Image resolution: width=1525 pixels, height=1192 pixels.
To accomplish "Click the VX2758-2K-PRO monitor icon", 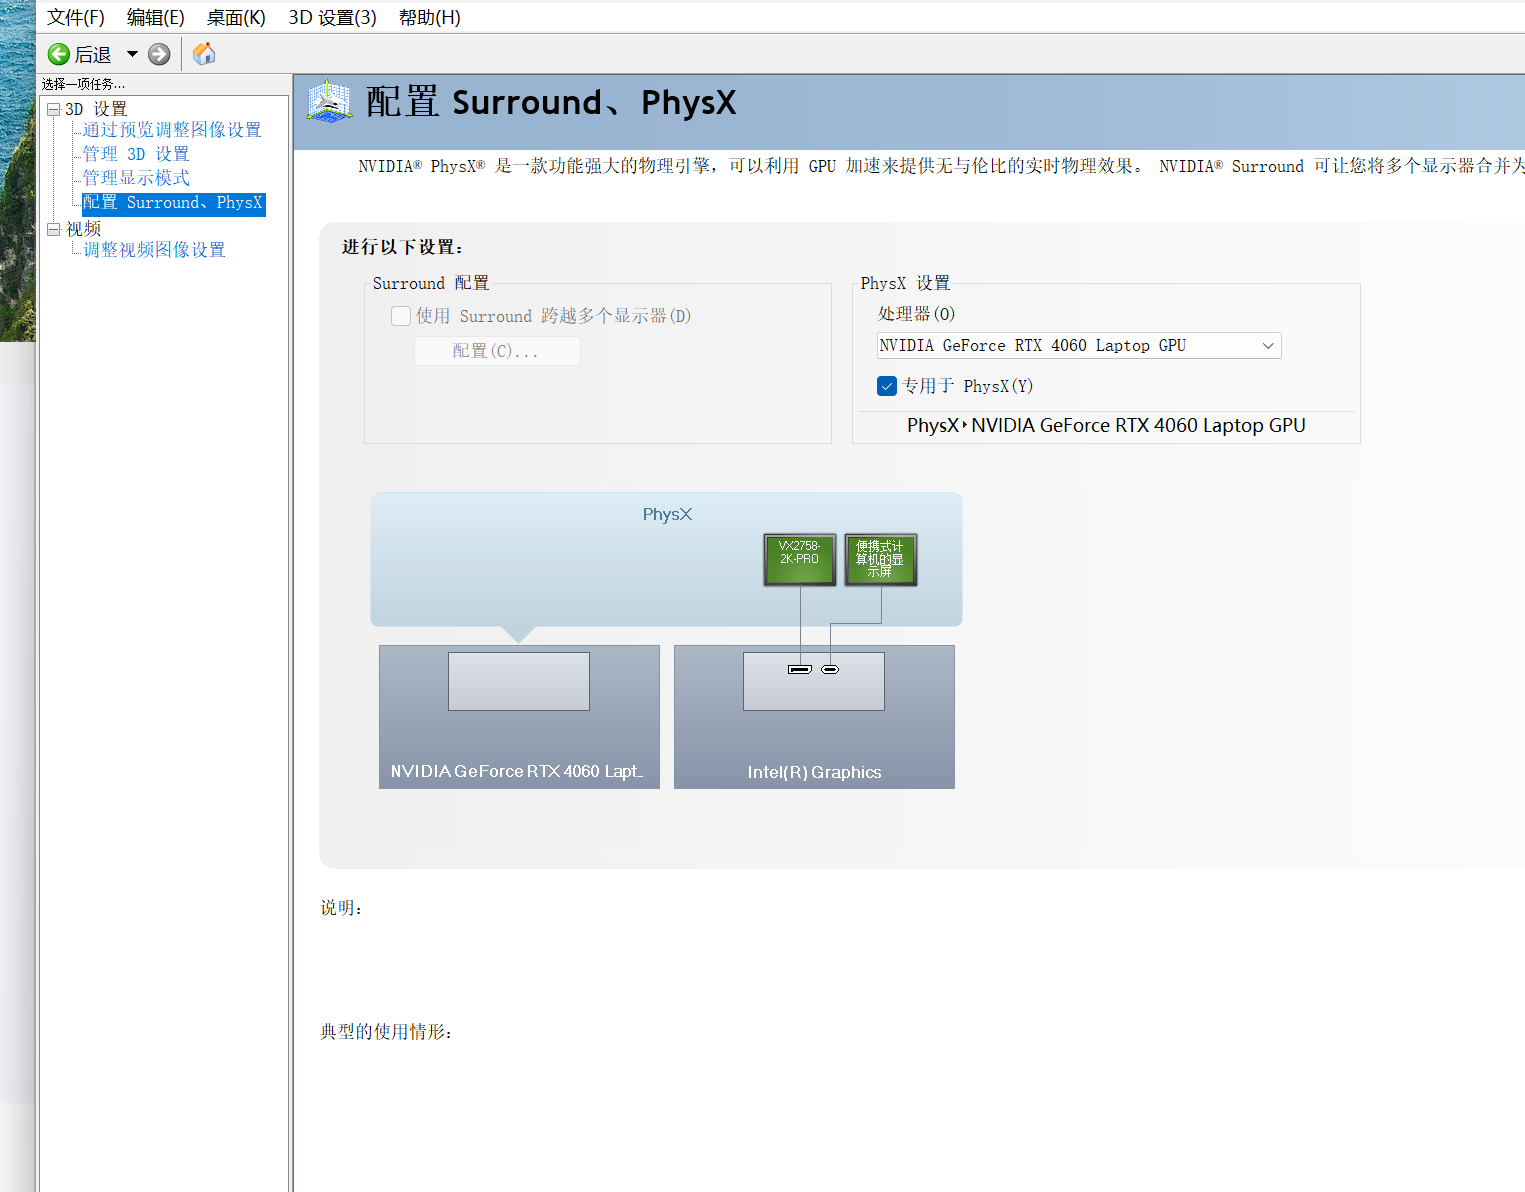I will click(799, 559).
